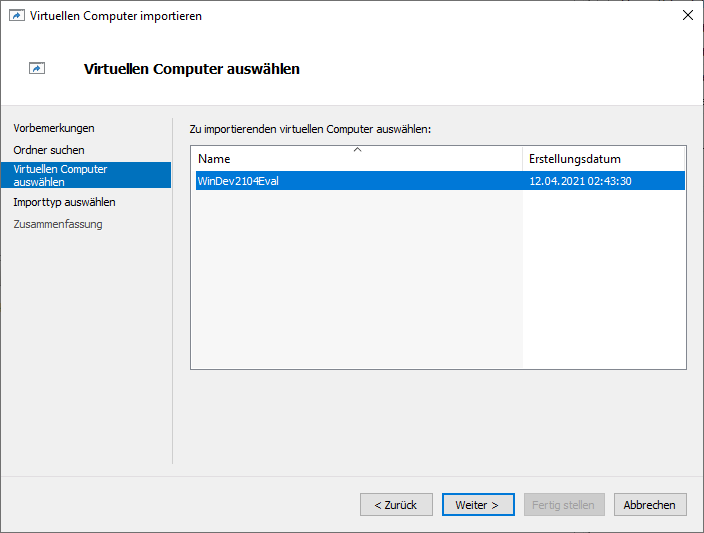This screenshot has height=533, width=704.
Task: Open the Ordner suchen step
Action: (x=49, y=150)
